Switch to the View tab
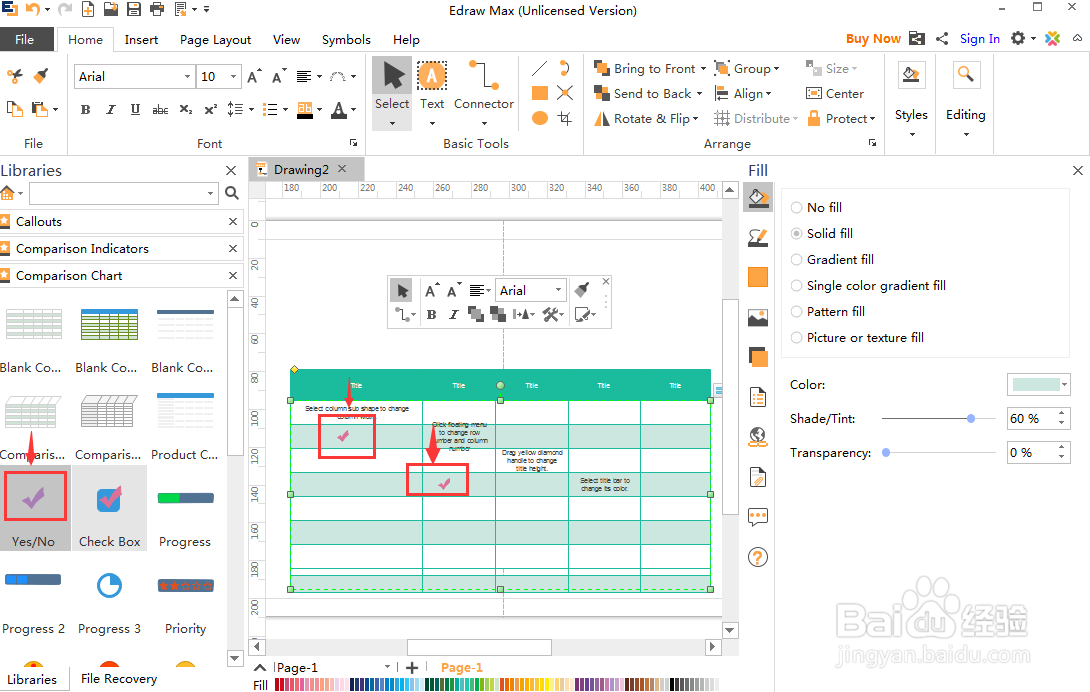1090x692 pixels. (286, 40)
